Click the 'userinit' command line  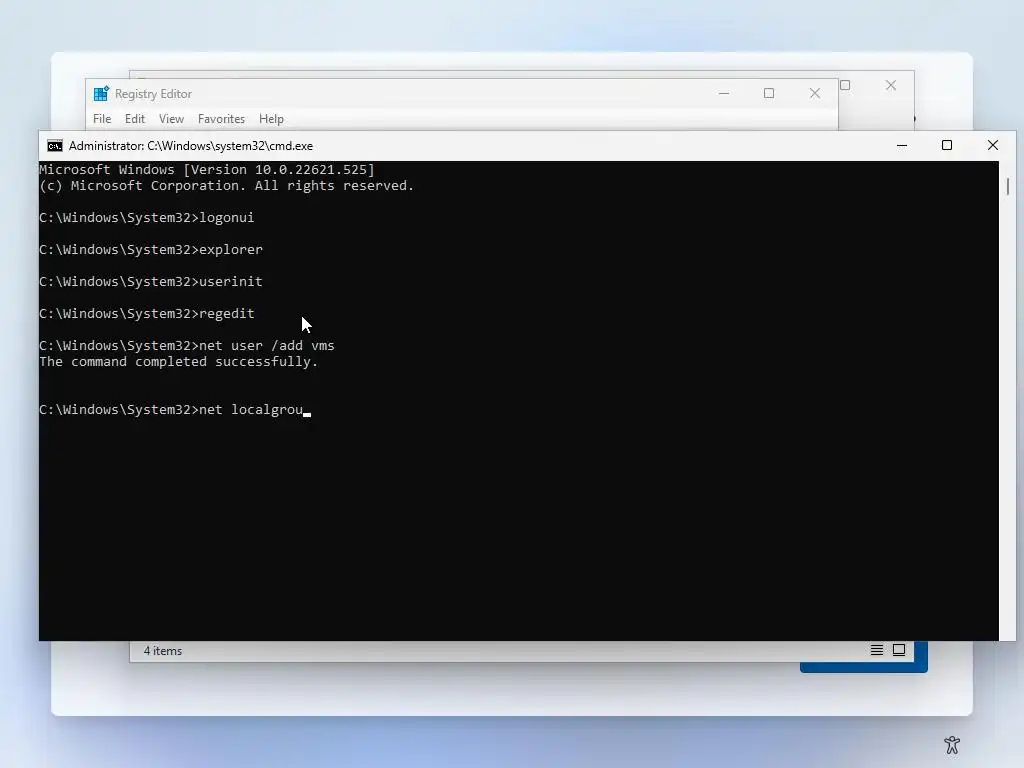point(151,281)
